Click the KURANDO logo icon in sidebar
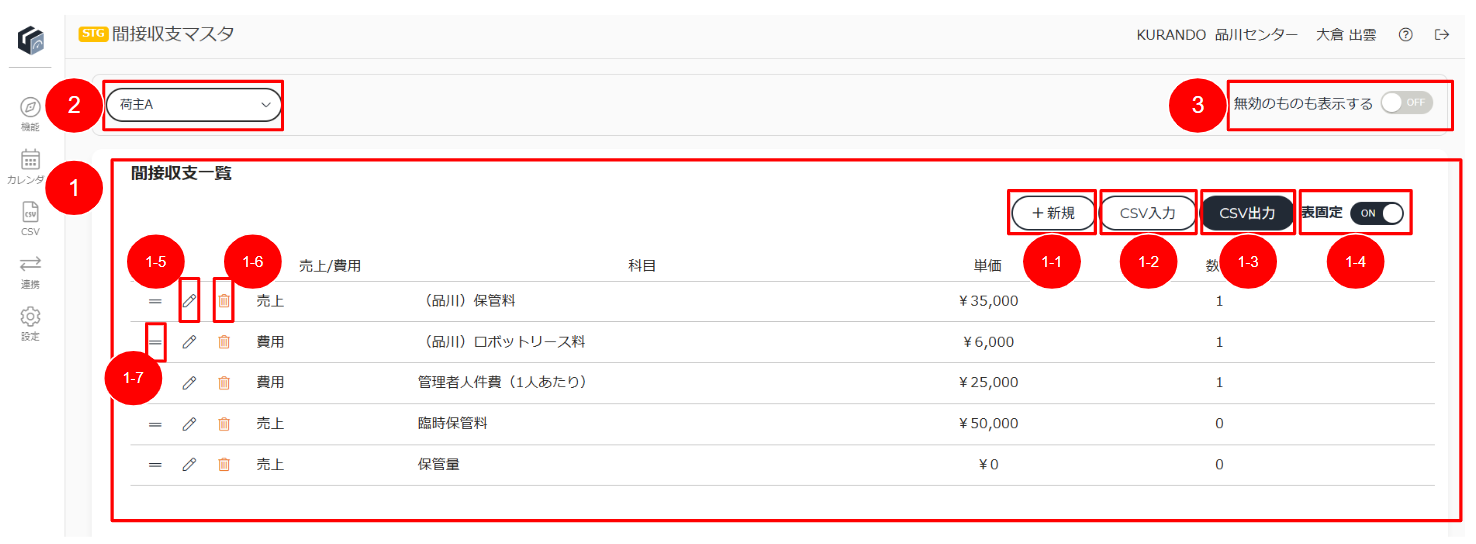This screenshot has height=544, width=1476. tap(30, 41)
